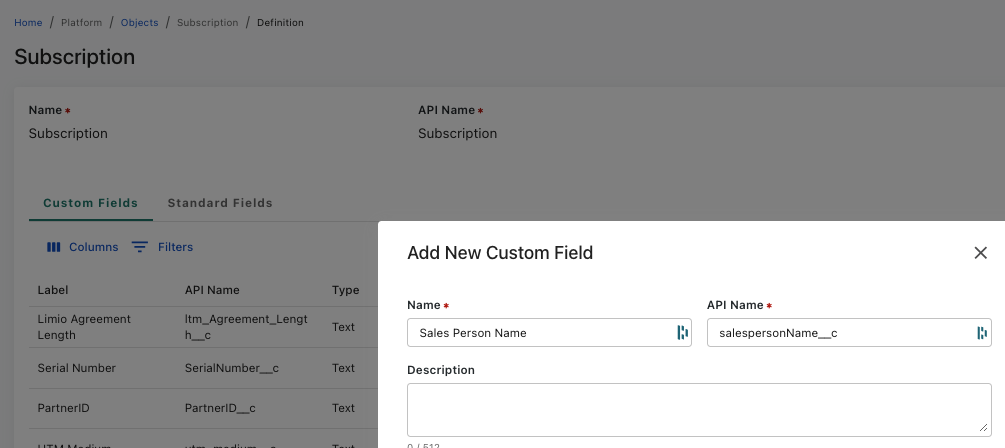Click the Platform breadcrumb item

[81, 23]
